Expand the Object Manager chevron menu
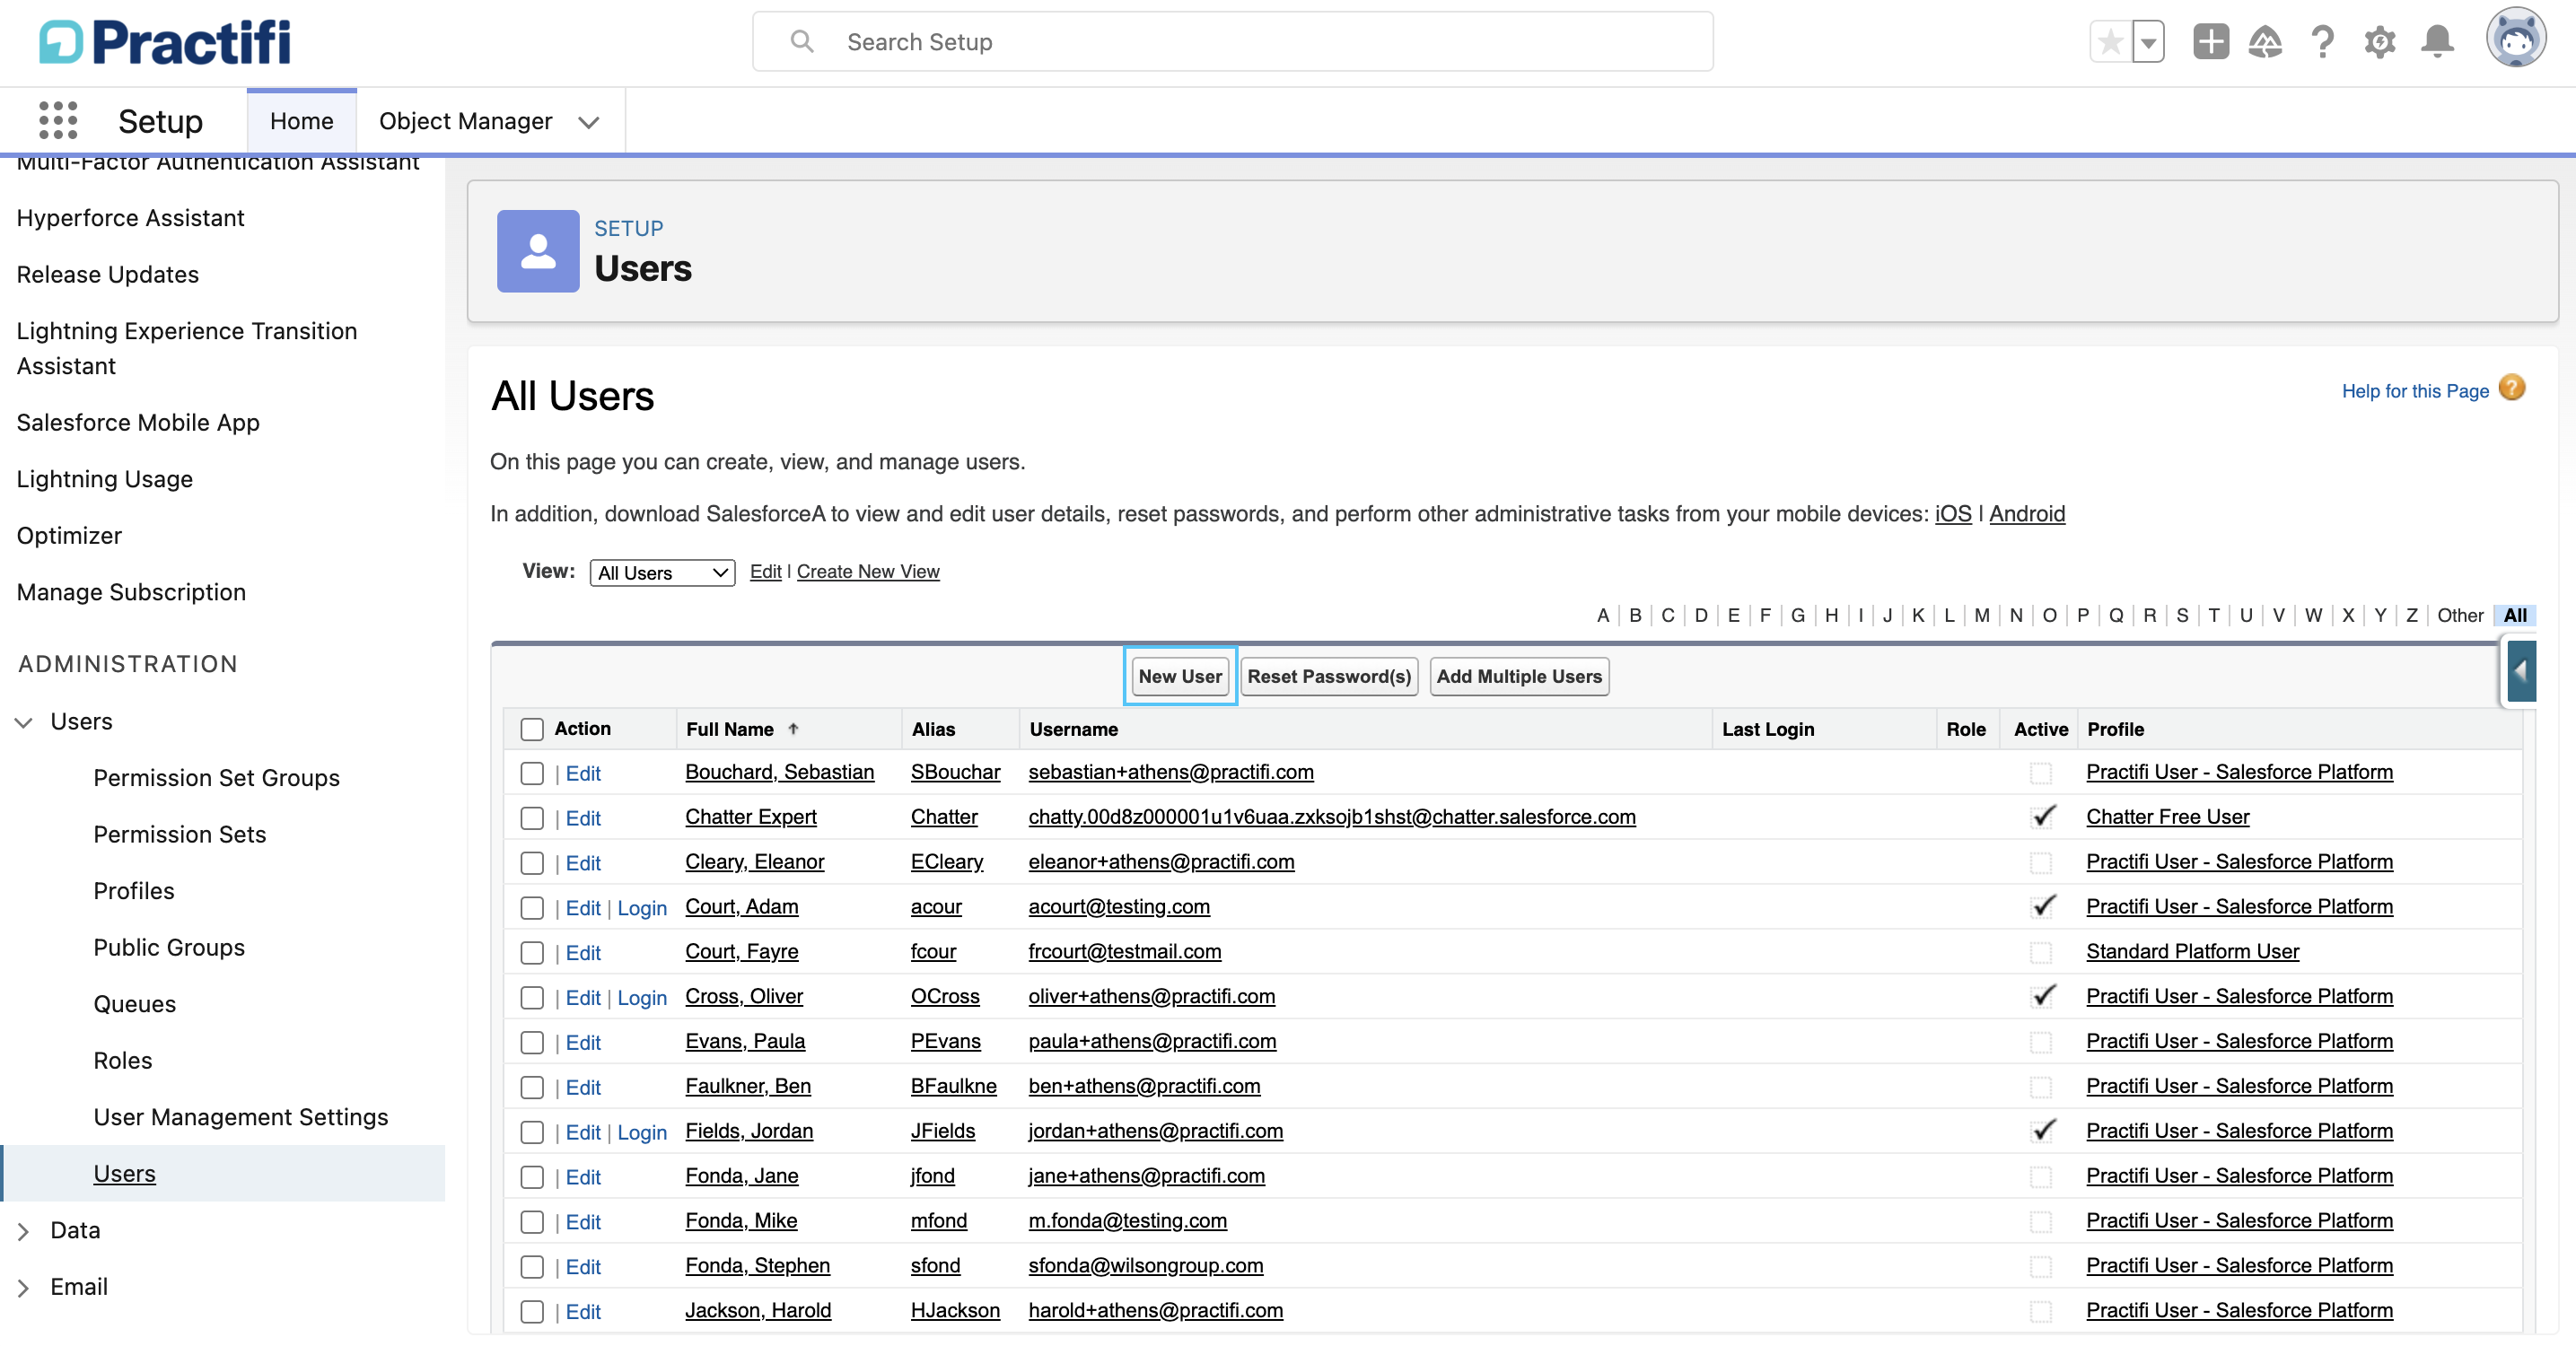 point(589,122)
